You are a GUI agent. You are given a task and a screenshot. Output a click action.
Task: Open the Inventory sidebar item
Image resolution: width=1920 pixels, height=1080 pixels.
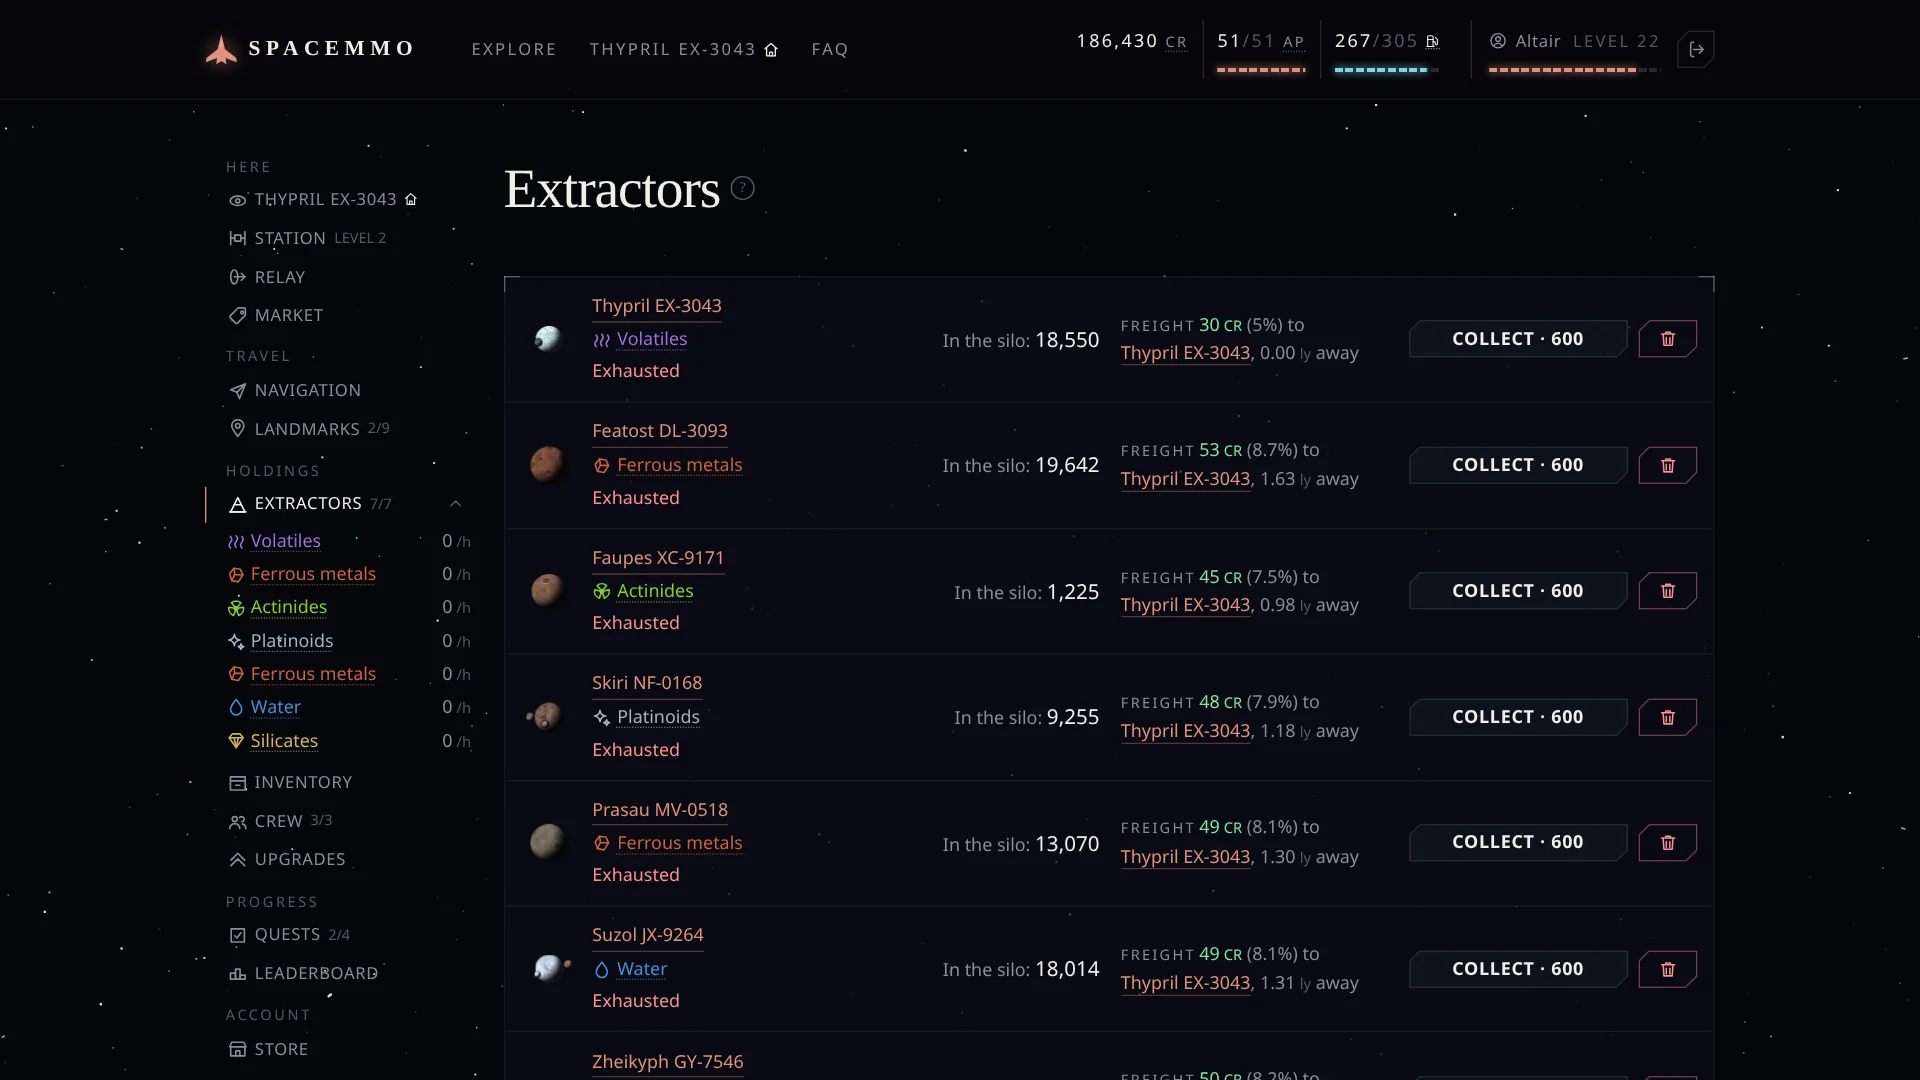coord(291,782)
